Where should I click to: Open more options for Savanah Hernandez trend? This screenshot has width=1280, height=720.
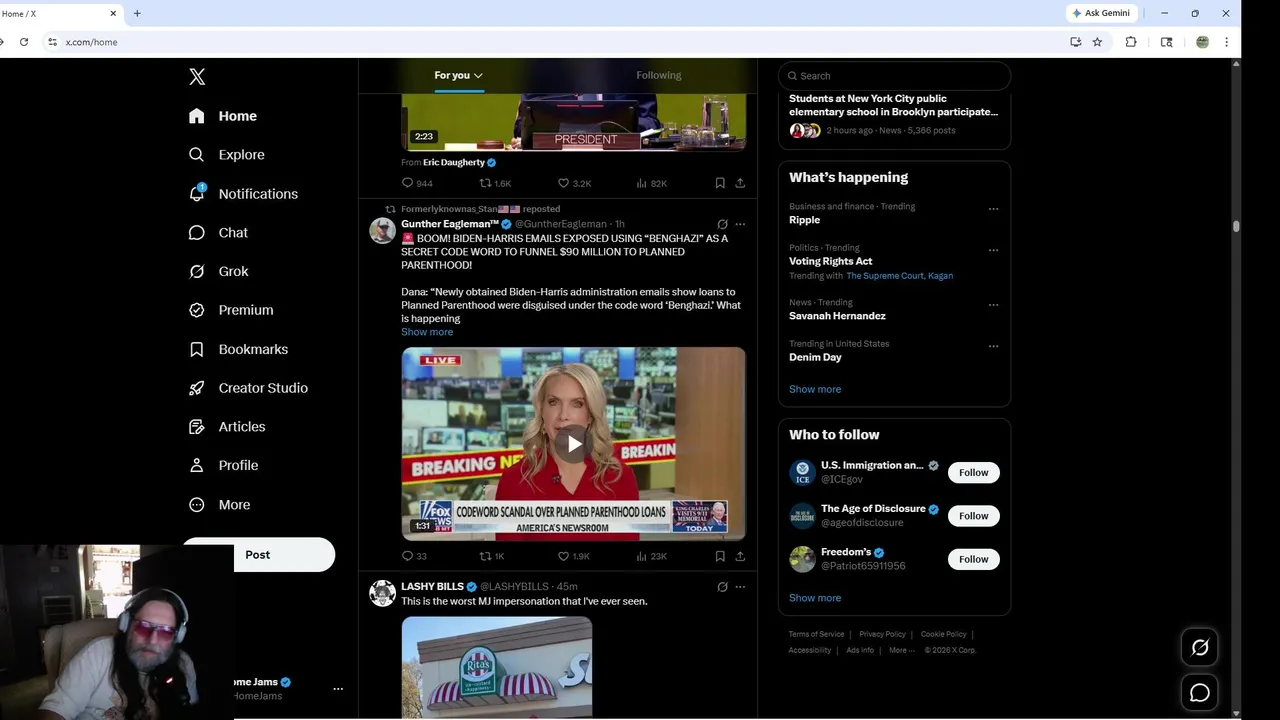point(993,305)
